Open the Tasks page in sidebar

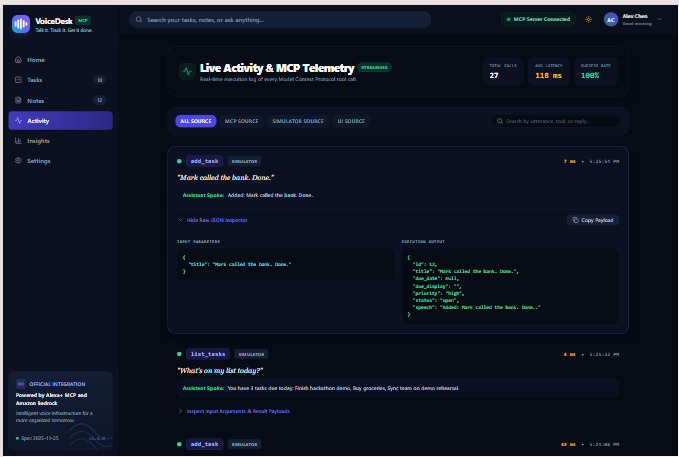point(61,80)
